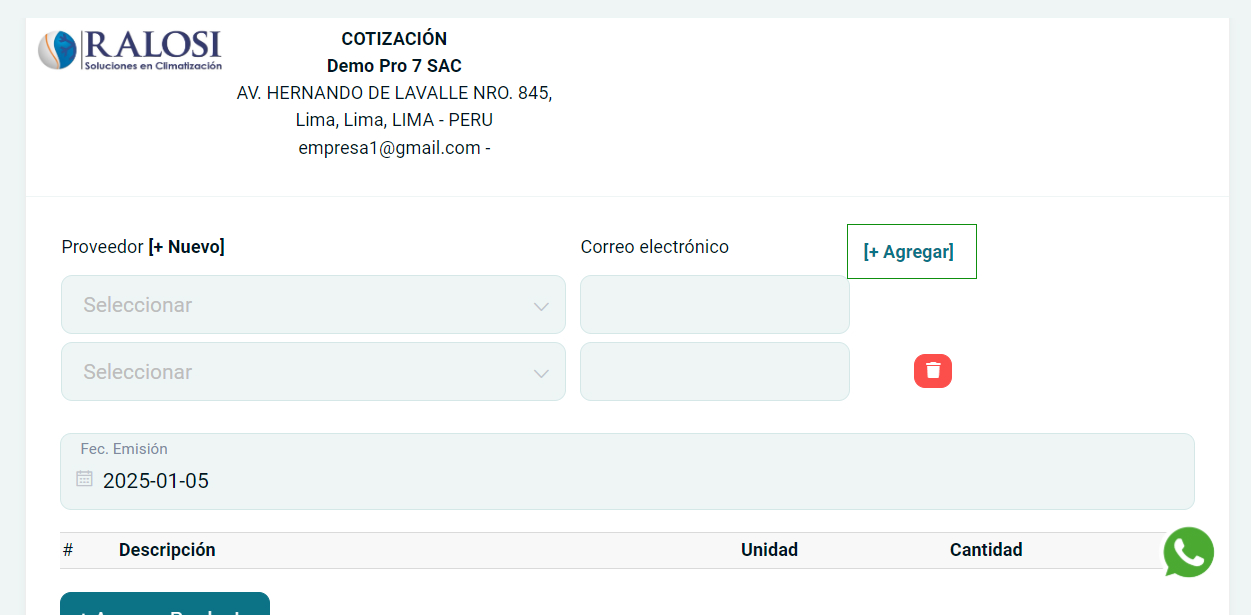Click the Descripción column header

[167, 550]
